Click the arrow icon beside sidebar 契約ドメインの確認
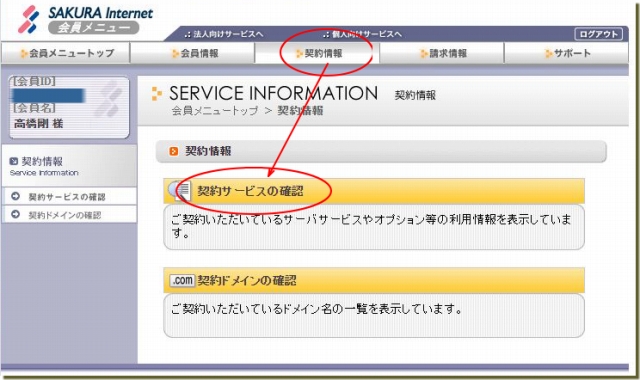The width and height of the screenshot is (640, 380). point(16,214)
